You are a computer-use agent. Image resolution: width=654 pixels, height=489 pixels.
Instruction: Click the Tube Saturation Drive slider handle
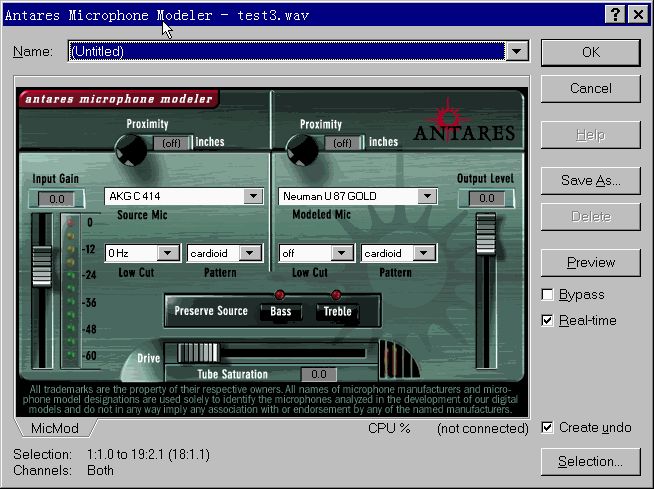pyautogui.click(x=198, y=353)
